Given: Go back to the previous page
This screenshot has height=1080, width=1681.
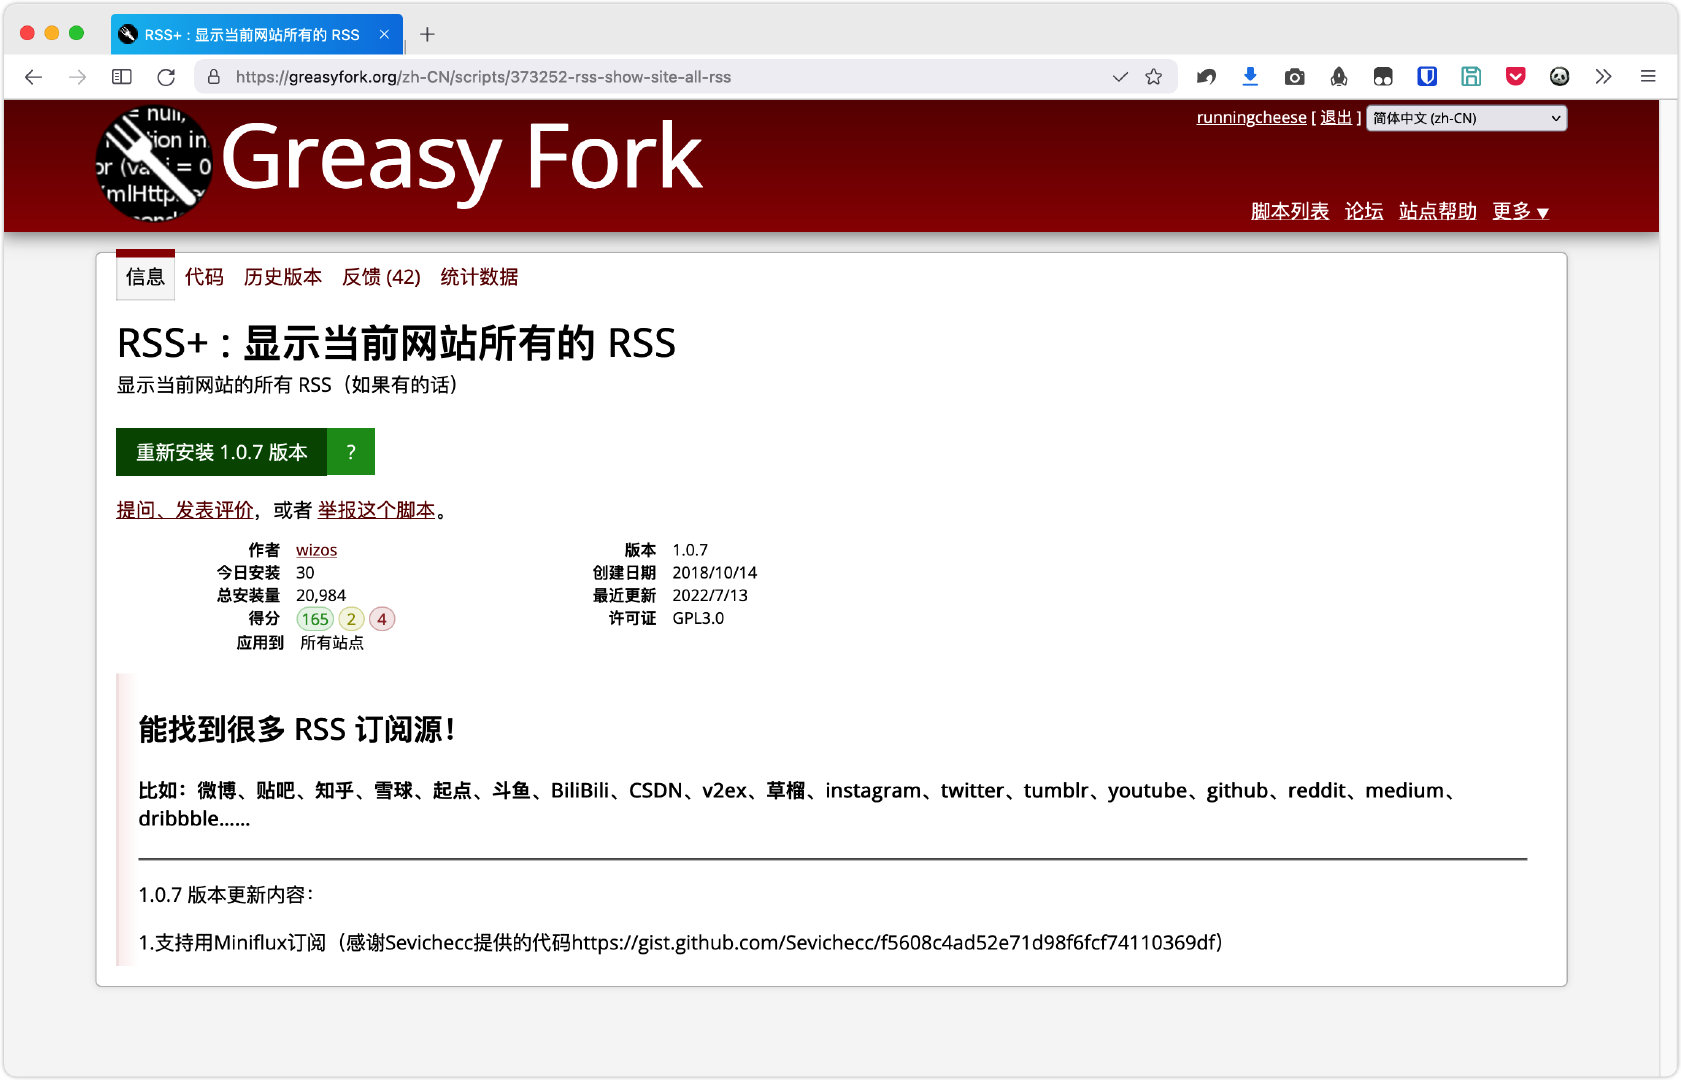Looking at the screenshot, I should 33,77.
